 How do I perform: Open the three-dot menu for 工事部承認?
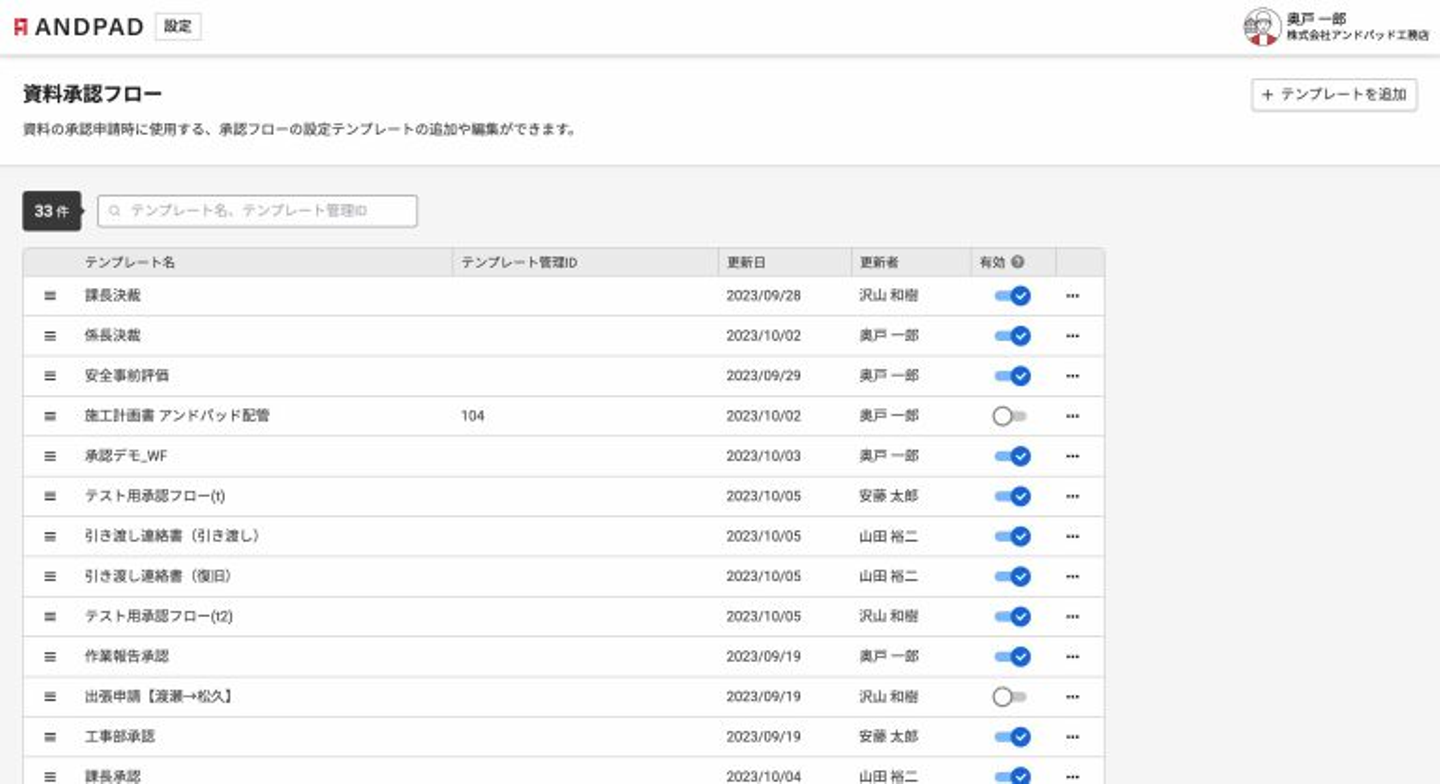(x=1072, y=736)
